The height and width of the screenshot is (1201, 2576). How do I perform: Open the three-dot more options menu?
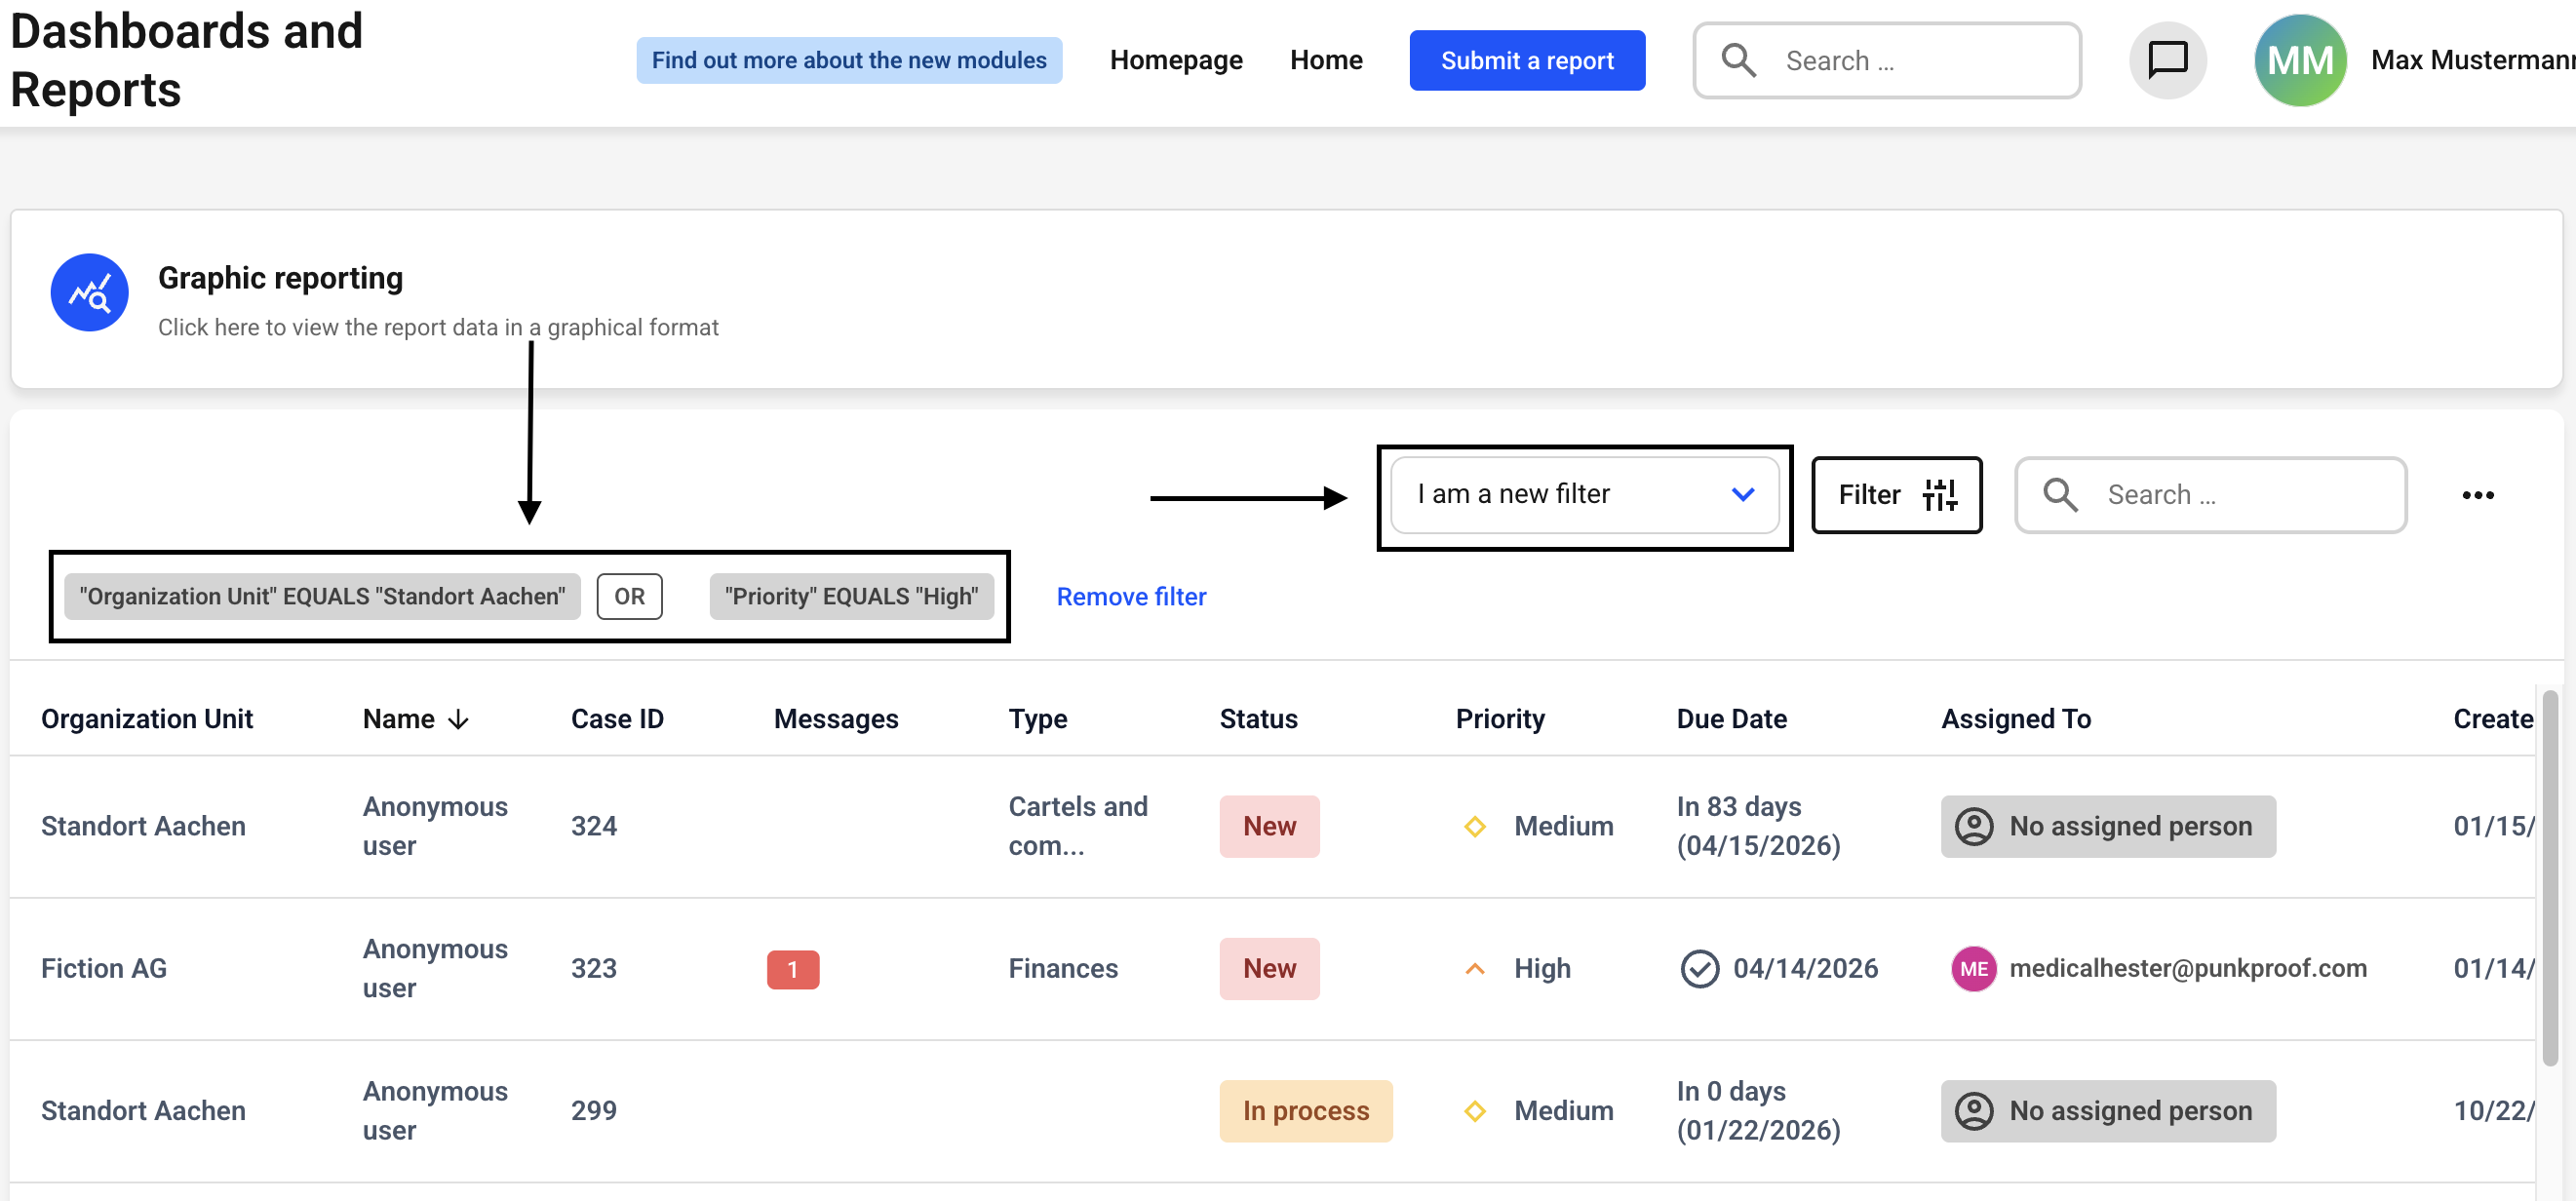click(2477, 495)
